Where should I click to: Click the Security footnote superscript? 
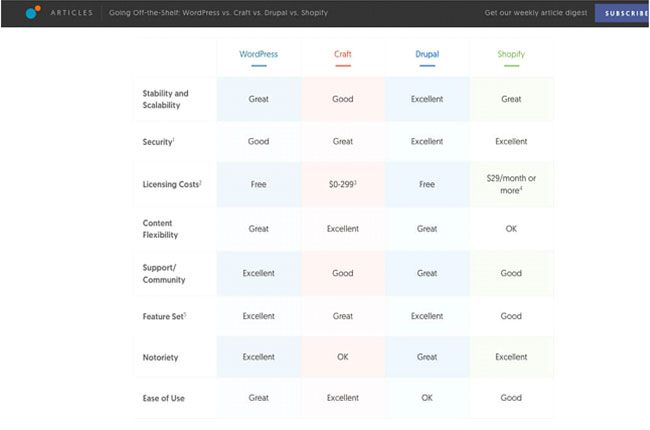174,140
